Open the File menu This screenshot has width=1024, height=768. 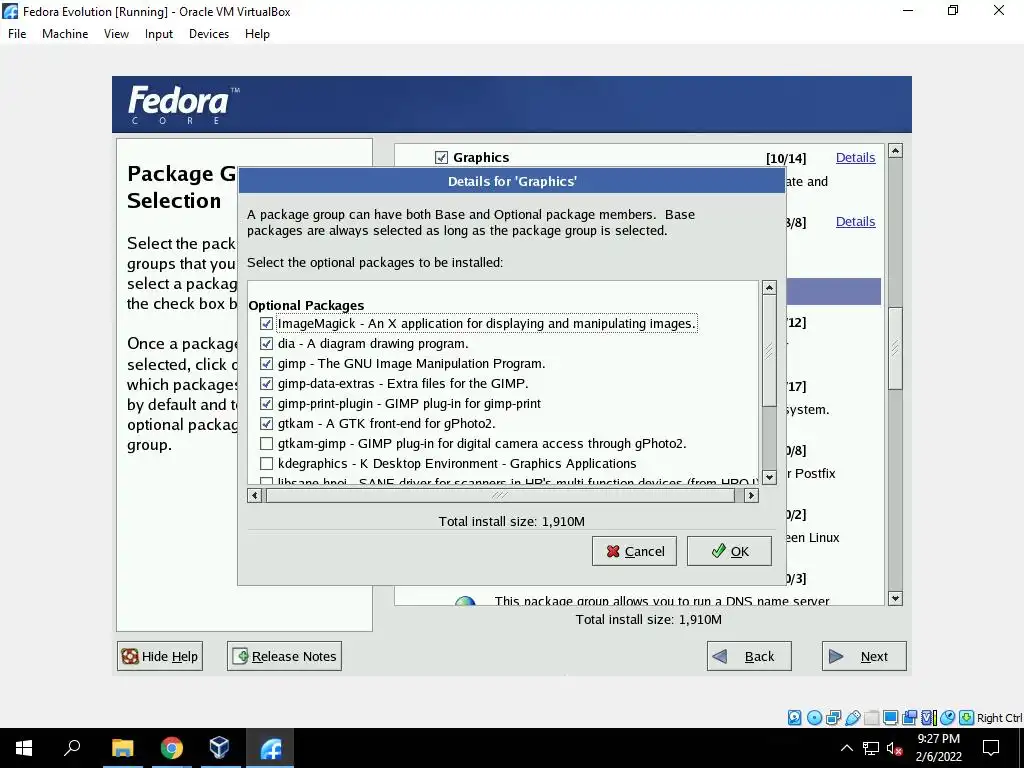click(17, 34)
